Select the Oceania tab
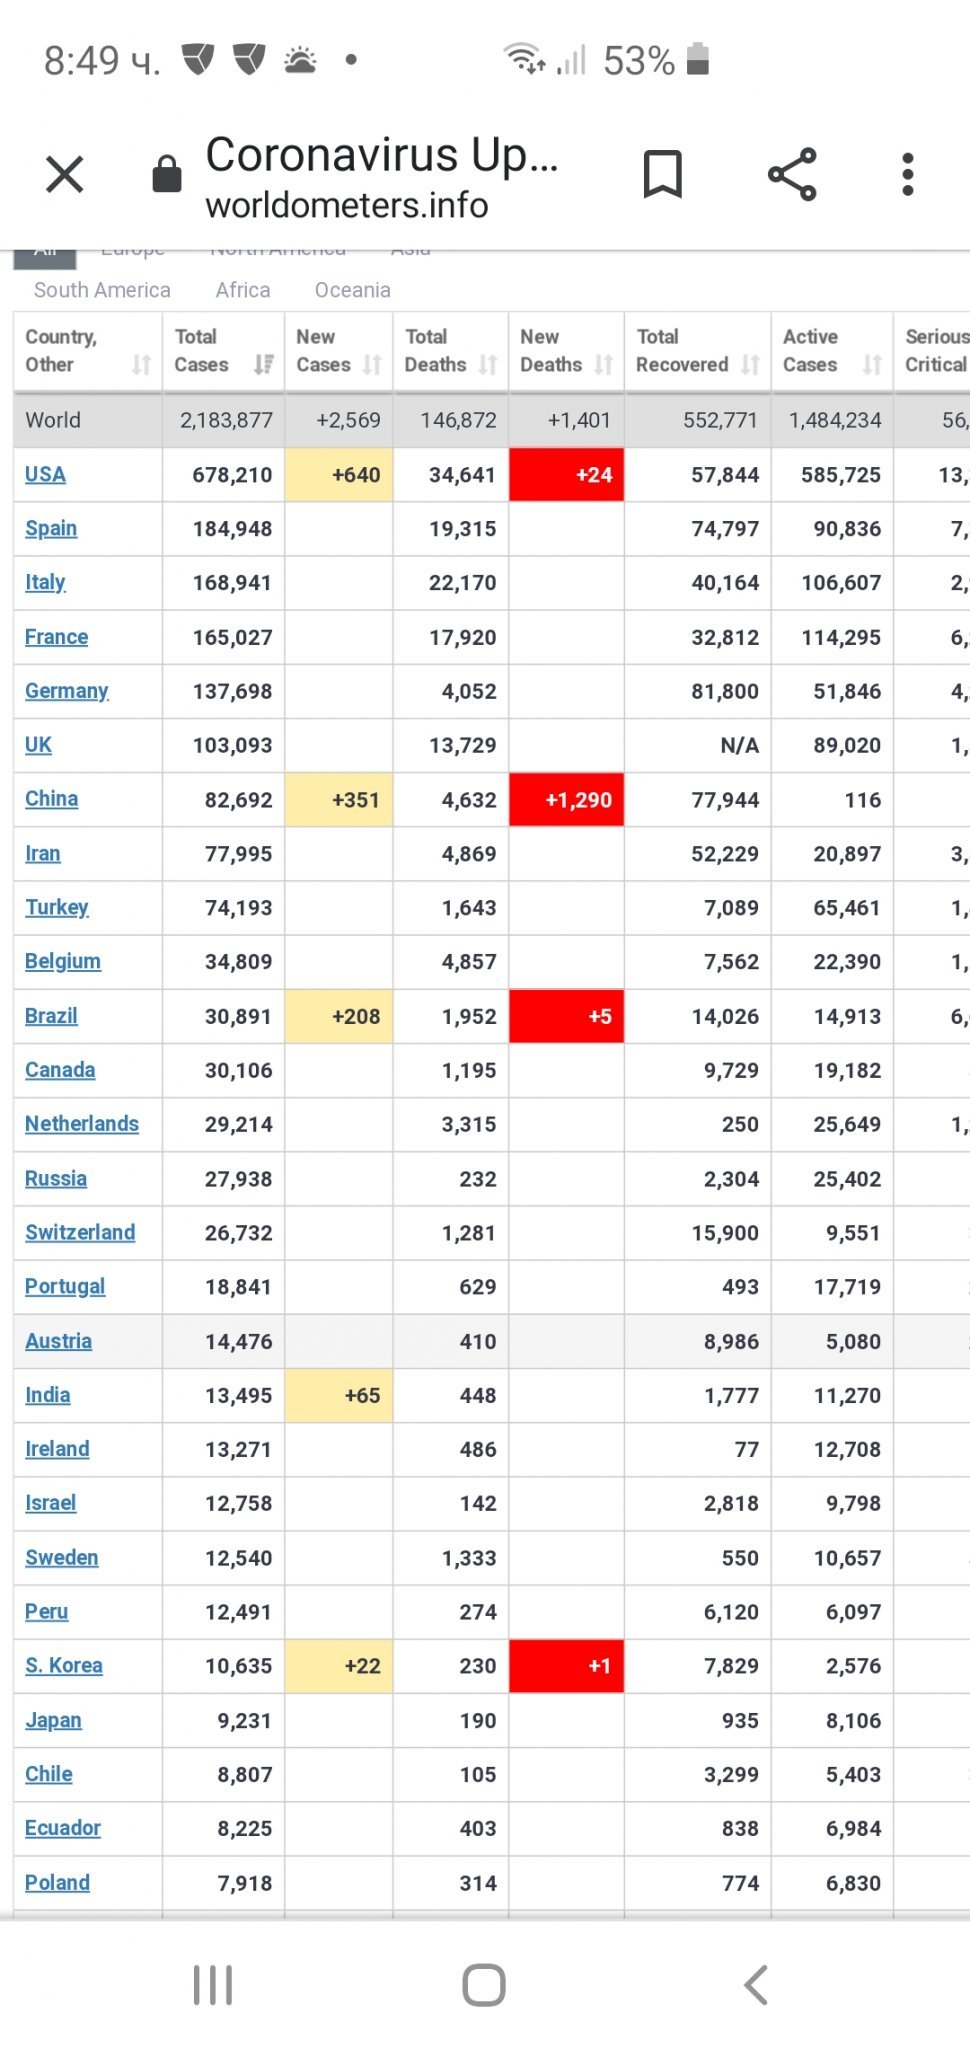Screen dimensions: 970x2048 (x=352, y=290)
